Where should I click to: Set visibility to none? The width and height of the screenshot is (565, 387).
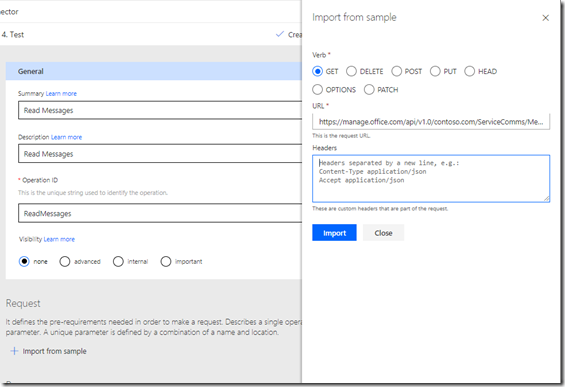[24, 261]
